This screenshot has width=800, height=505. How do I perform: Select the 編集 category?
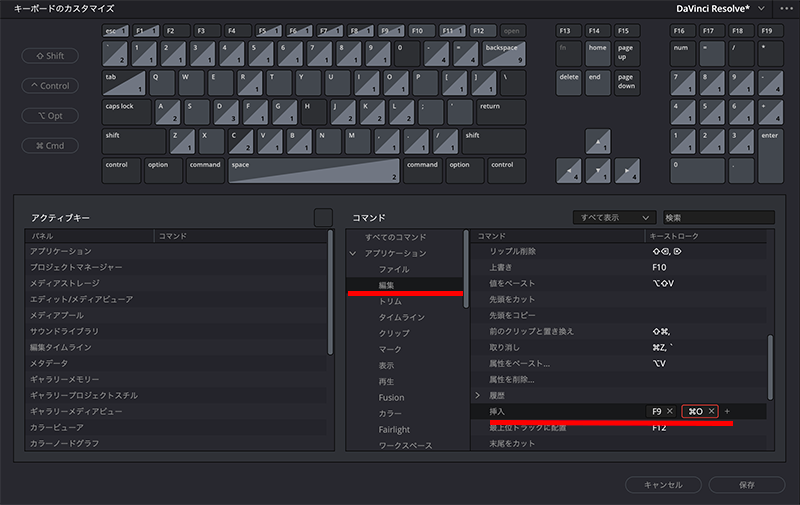tap(386, 285)
